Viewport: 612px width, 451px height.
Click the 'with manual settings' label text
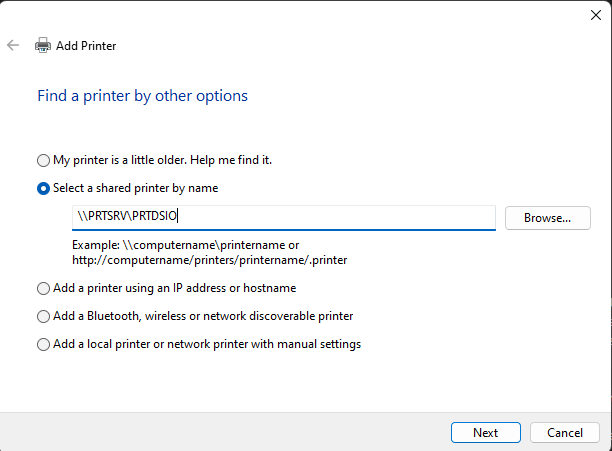pos(305,344)
